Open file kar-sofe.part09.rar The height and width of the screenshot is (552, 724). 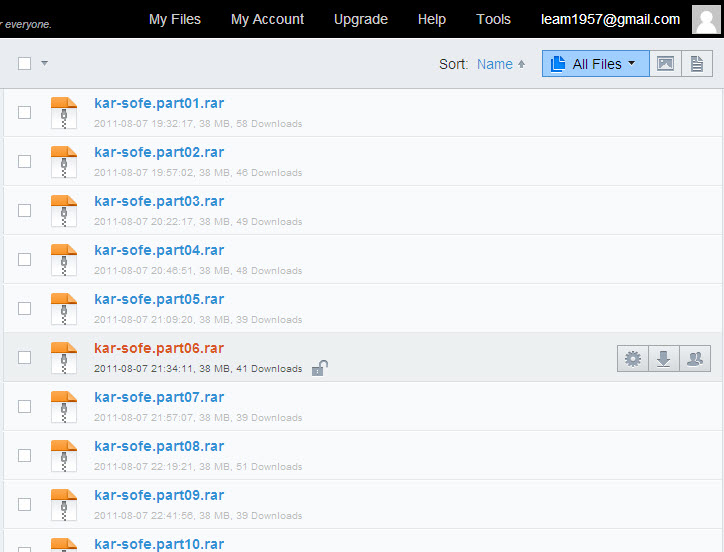coord(159,495)
